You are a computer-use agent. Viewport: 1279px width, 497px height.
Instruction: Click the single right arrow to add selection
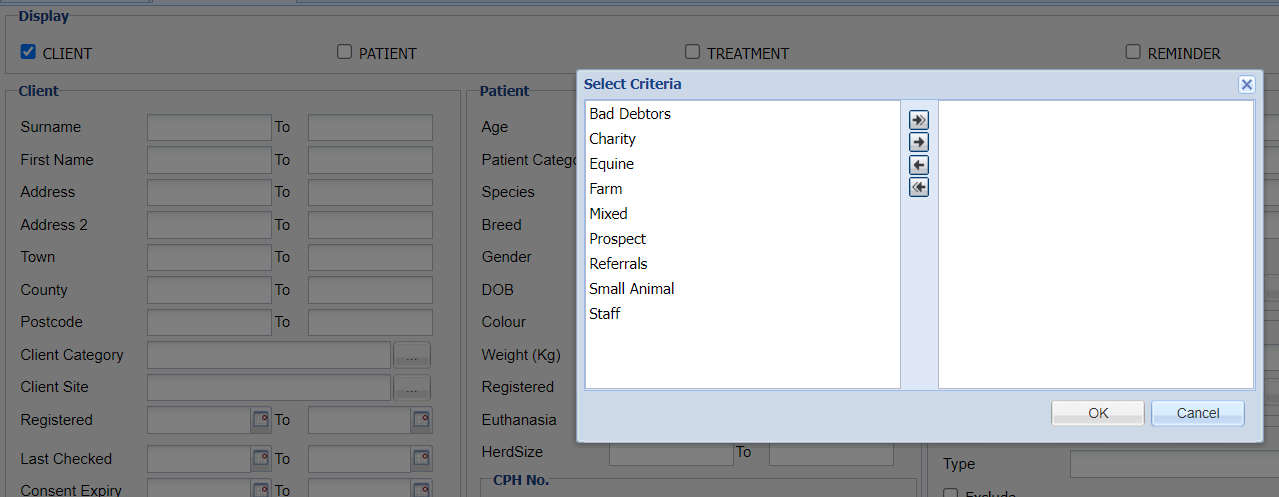(918, 142)
